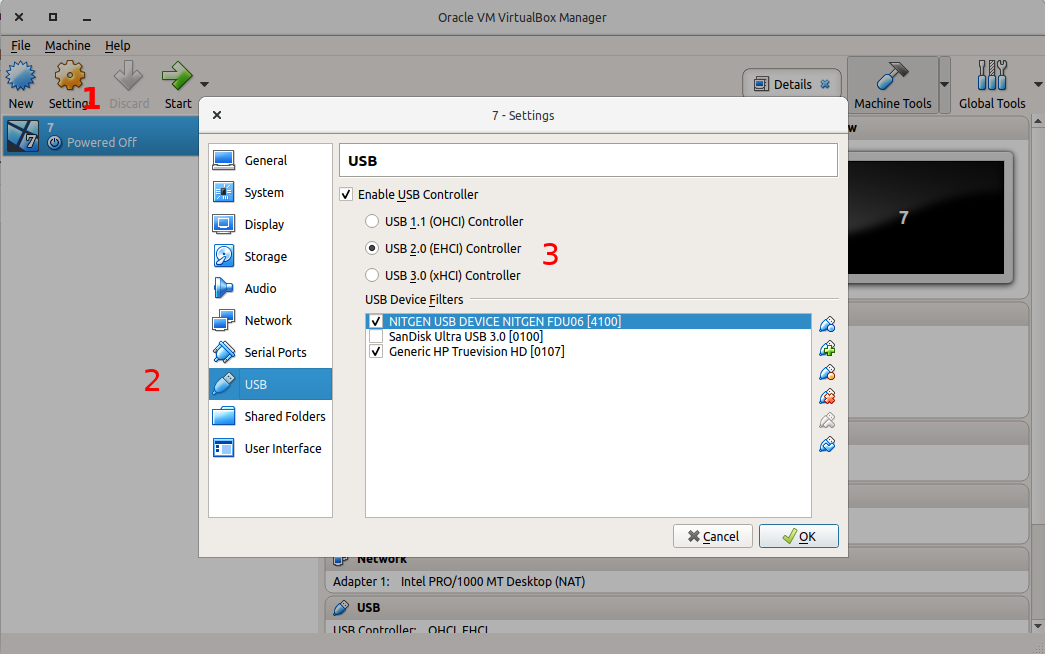Open the Global Tools dropdown arrow
Image resolution: width=1045 pixels, height=654 pixels.
click(1038, 85)
